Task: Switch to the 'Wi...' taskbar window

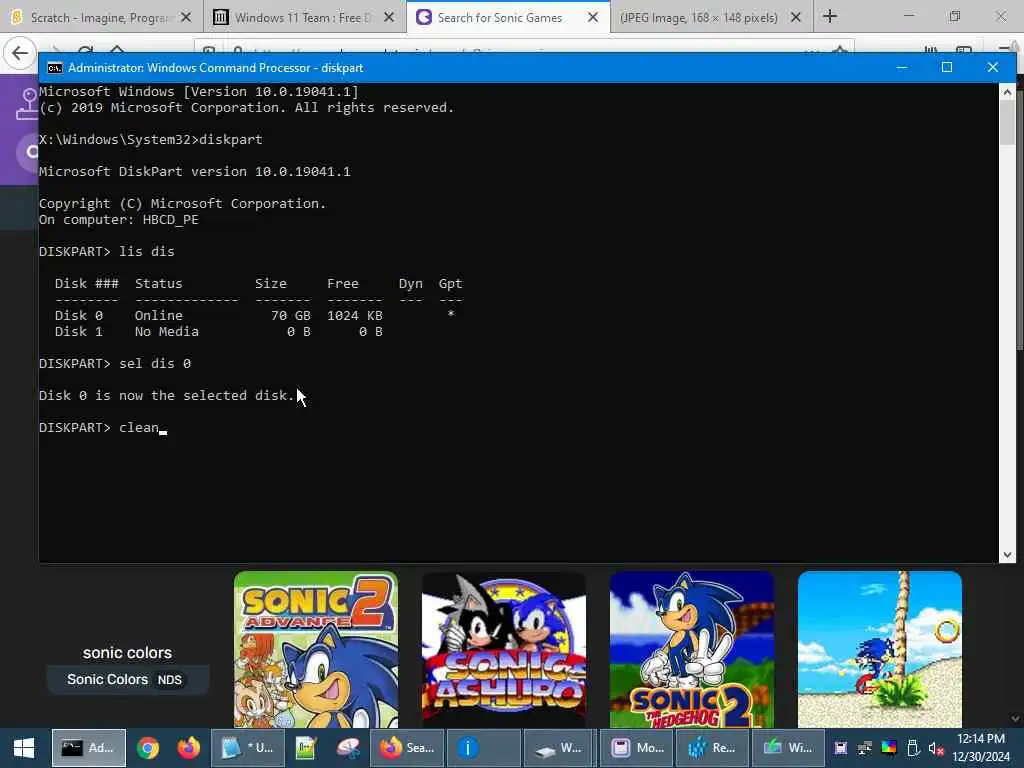Action: [788, 748]
